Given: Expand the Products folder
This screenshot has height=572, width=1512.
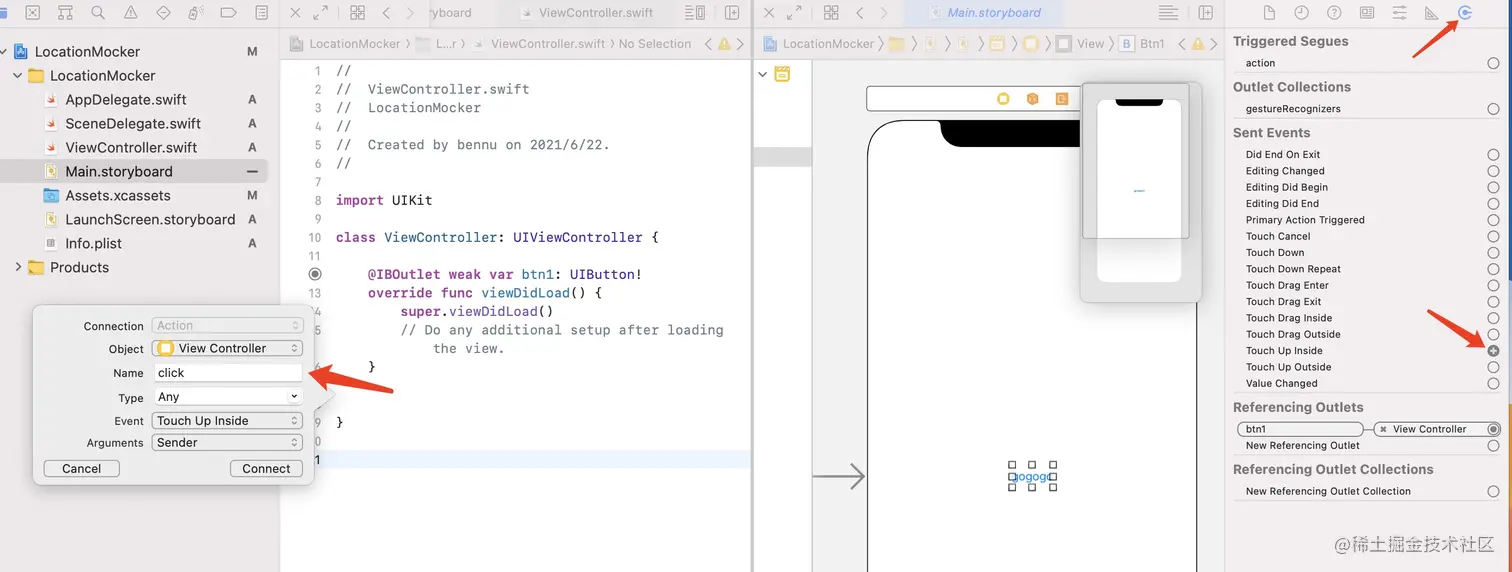Looking at the screenshot, I should [17, 267].
